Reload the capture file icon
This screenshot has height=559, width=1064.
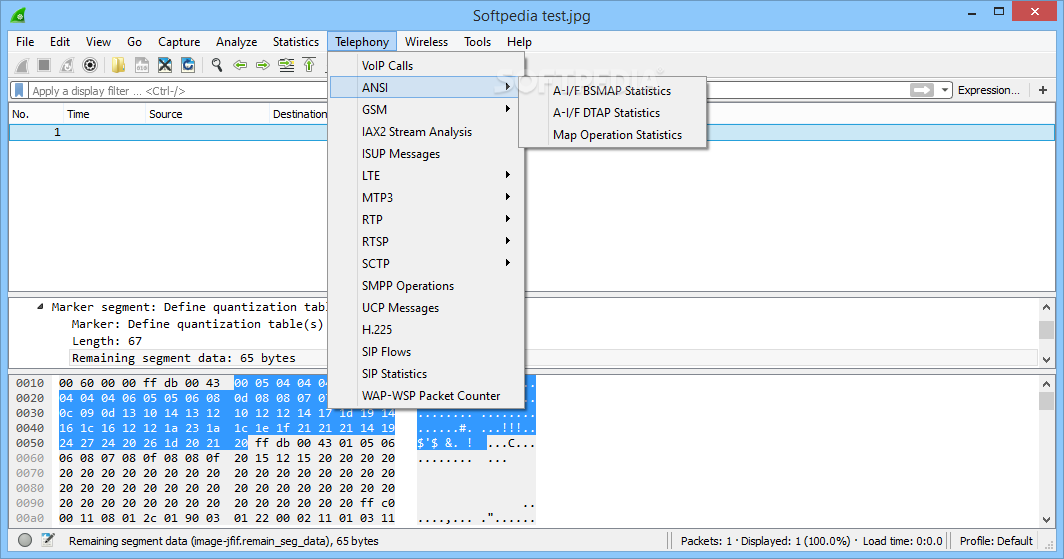[188, 65]
